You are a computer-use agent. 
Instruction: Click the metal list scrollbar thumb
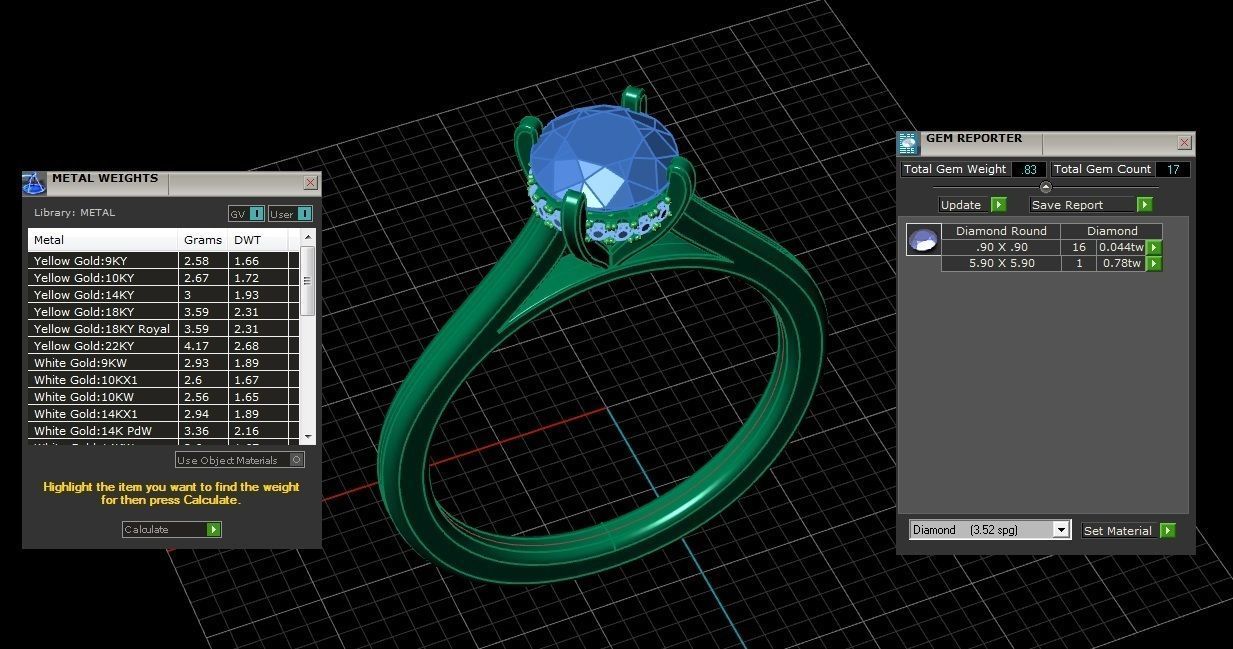(x=308, y=281)
